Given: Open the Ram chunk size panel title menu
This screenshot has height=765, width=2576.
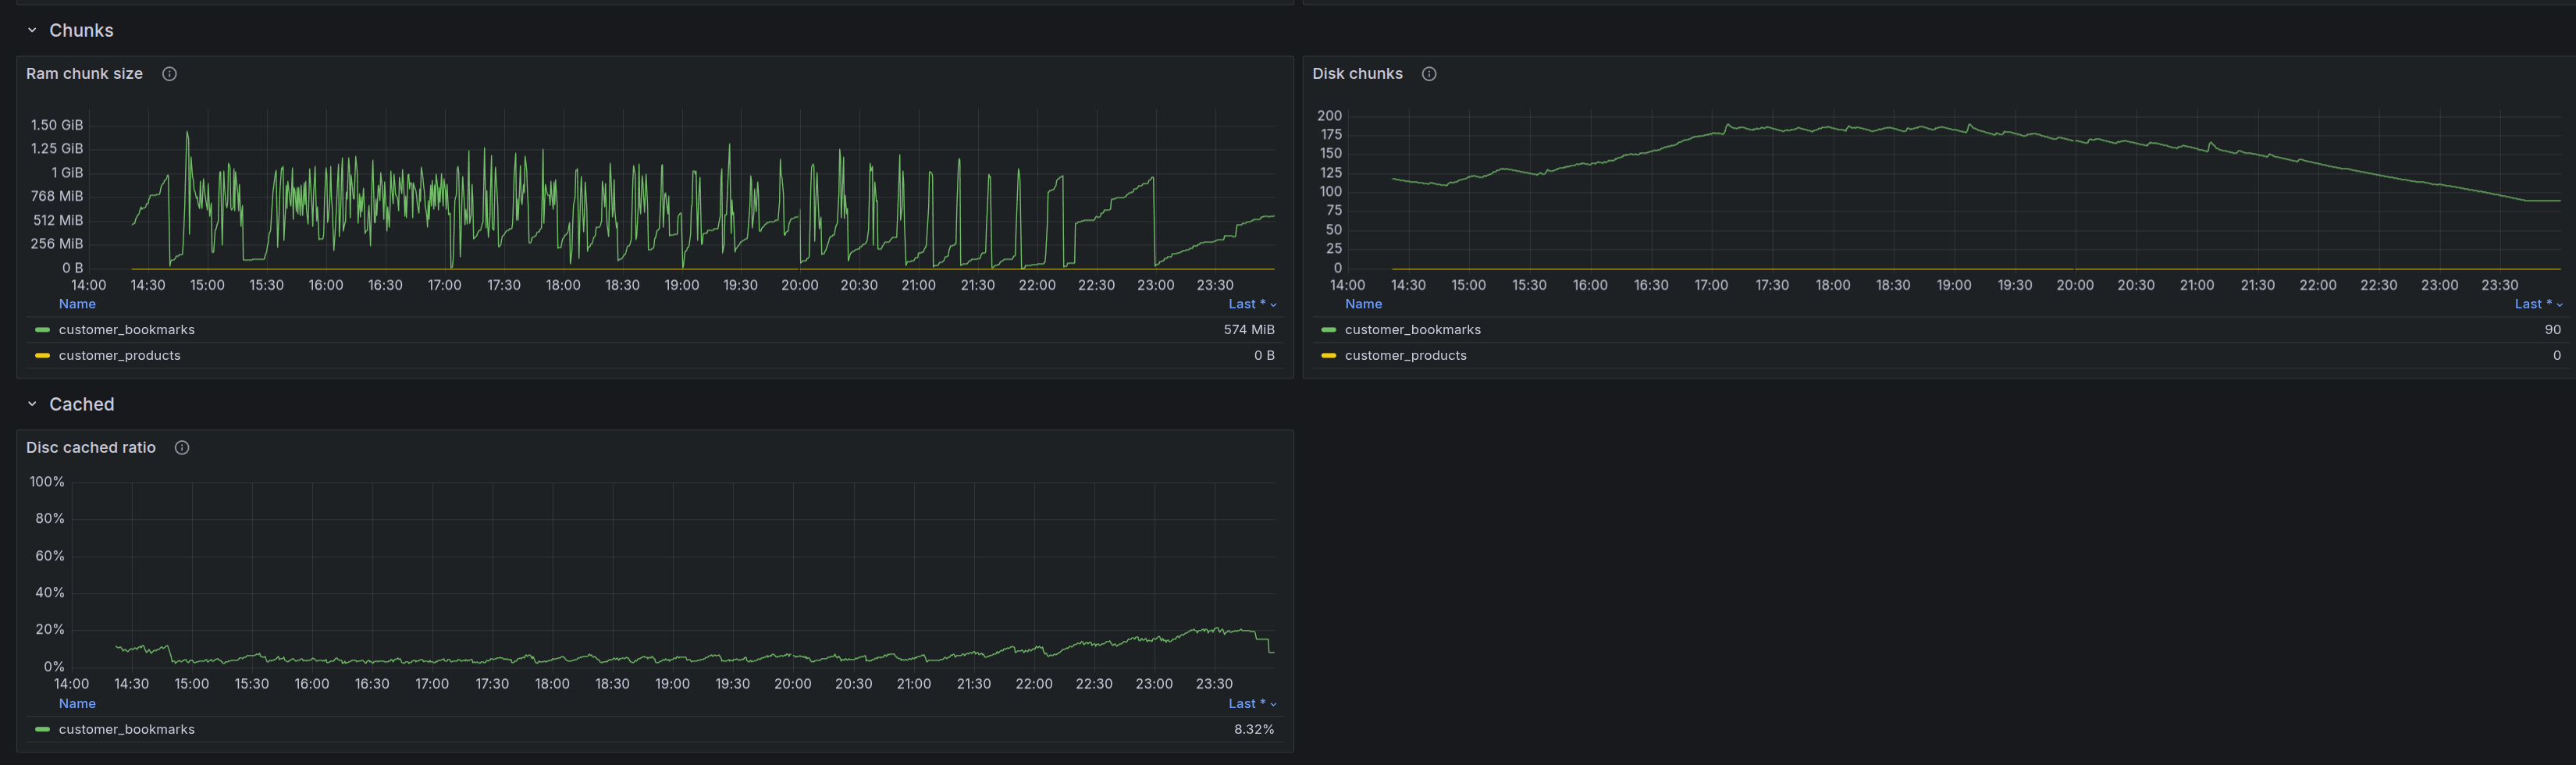Looking at the screenshot, I should tap(84, 74).
